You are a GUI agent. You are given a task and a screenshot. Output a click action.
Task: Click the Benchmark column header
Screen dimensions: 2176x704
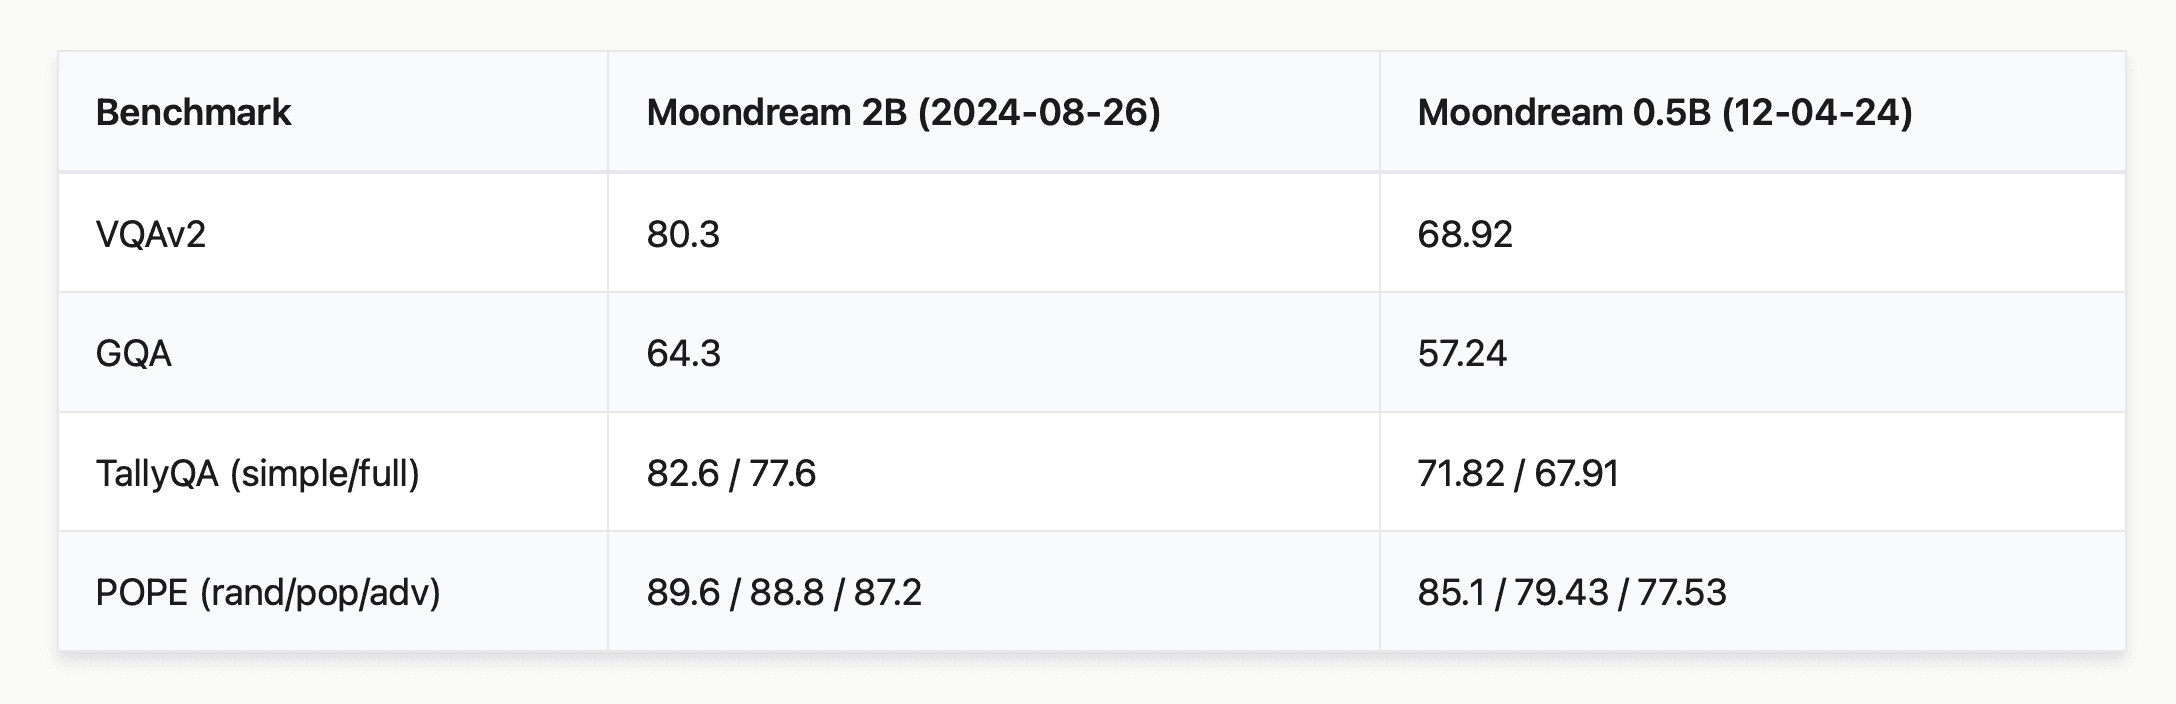[193, 113]
